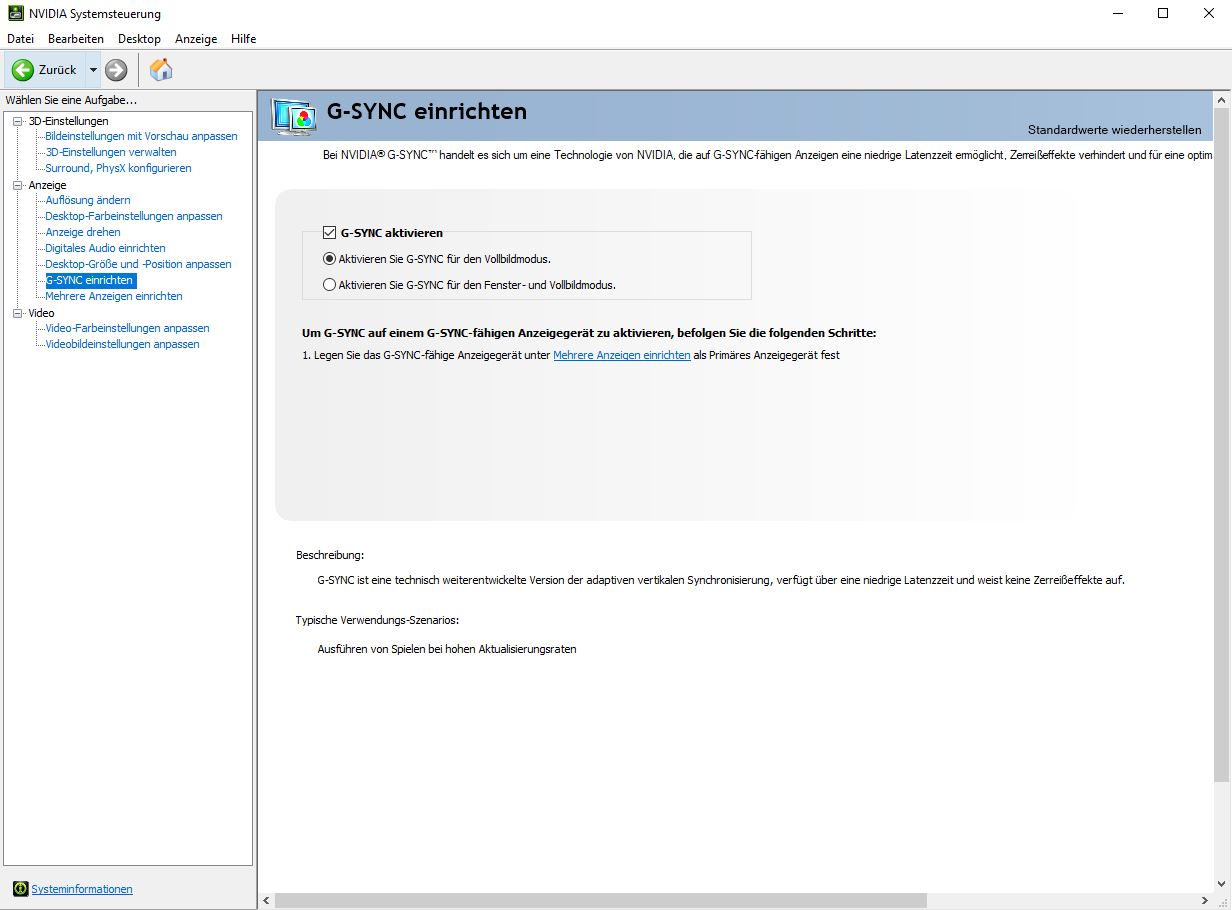The image size is (1232, 910).
Task: Collapse the Anzeige tree node
Action: pos(17,185)
